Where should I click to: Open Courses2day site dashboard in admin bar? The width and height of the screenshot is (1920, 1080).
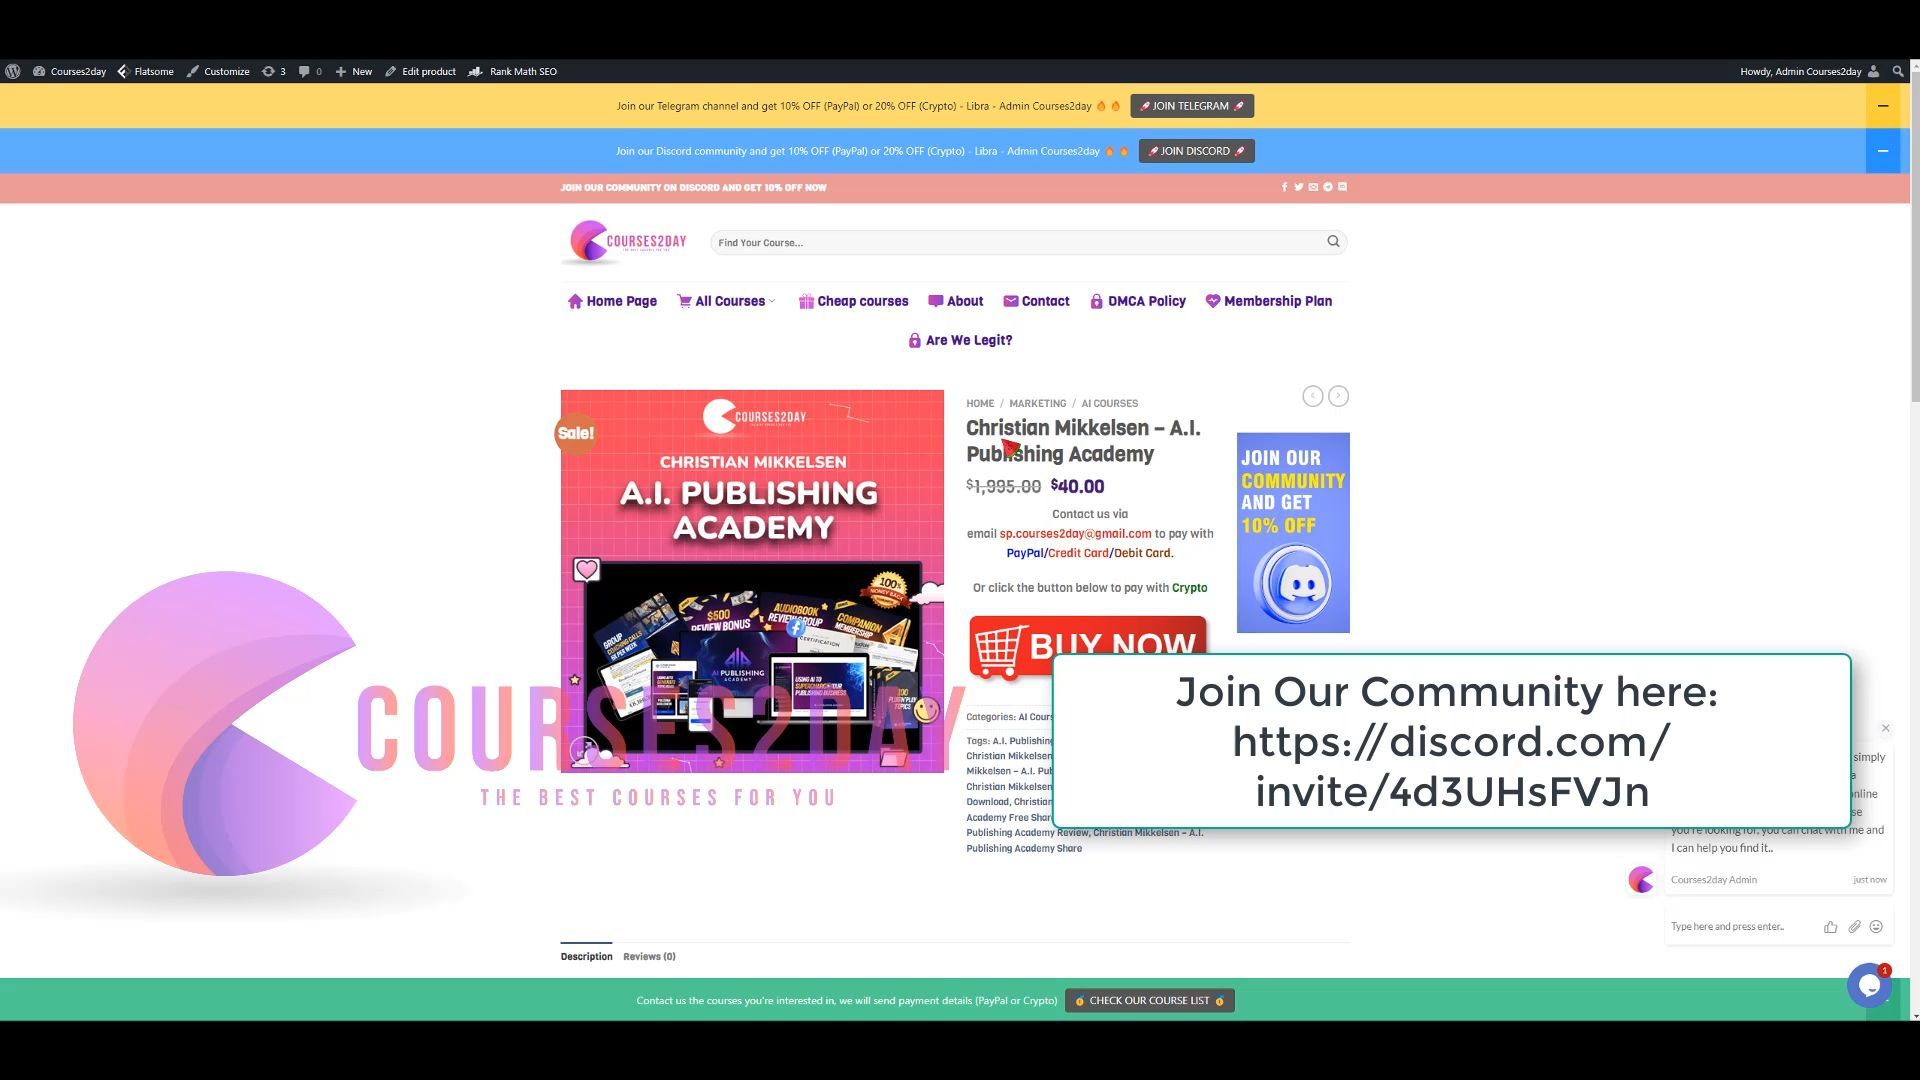click(x=69, y=71)
